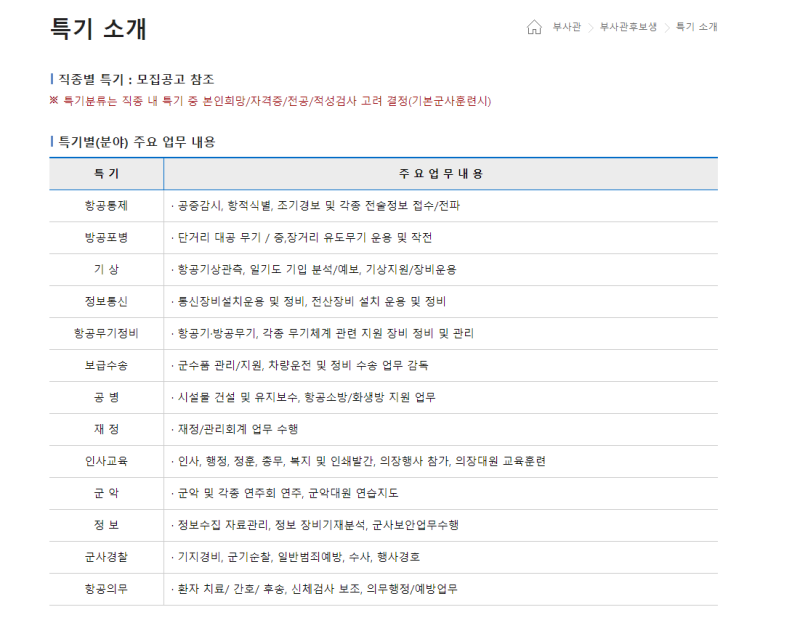Go to the 부사관후보생 breadcrumb link

click(628, 27)
